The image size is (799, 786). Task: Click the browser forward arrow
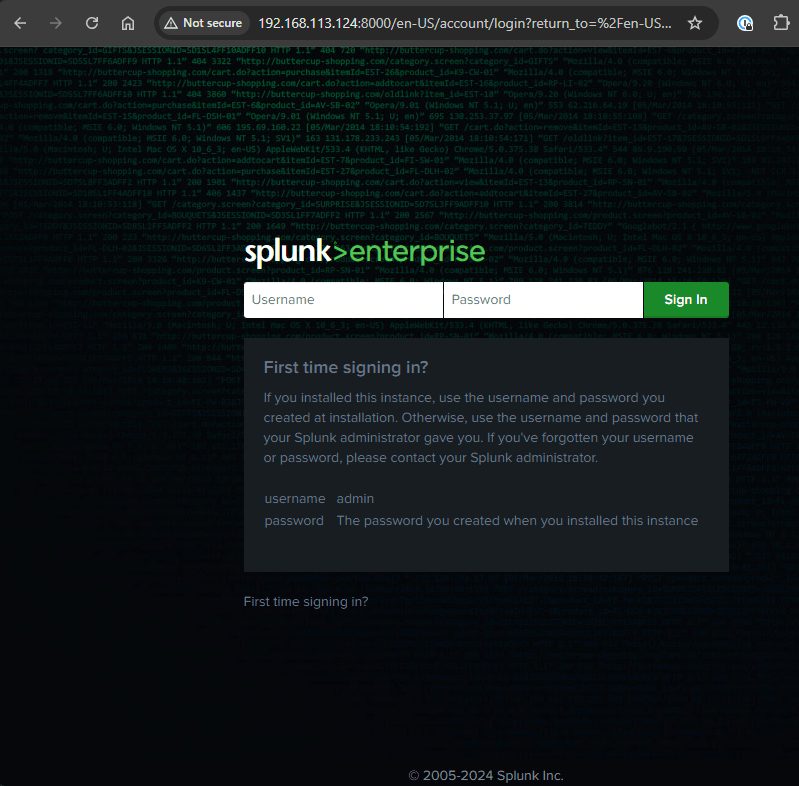56,23
